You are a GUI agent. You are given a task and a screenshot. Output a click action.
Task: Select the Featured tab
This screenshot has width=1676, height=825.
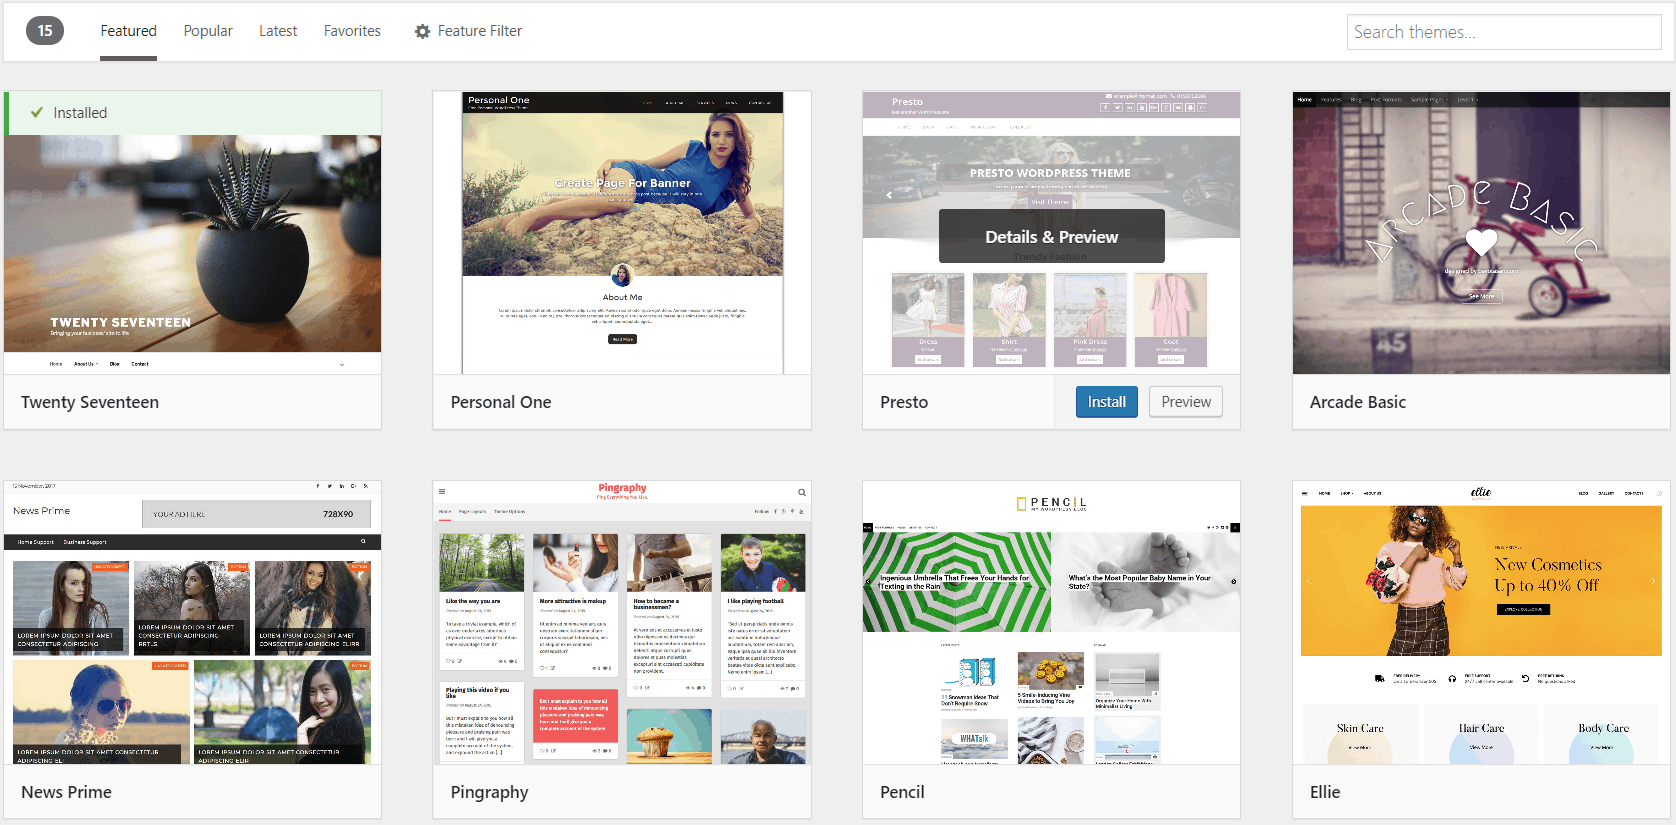(x=128, y=31)
